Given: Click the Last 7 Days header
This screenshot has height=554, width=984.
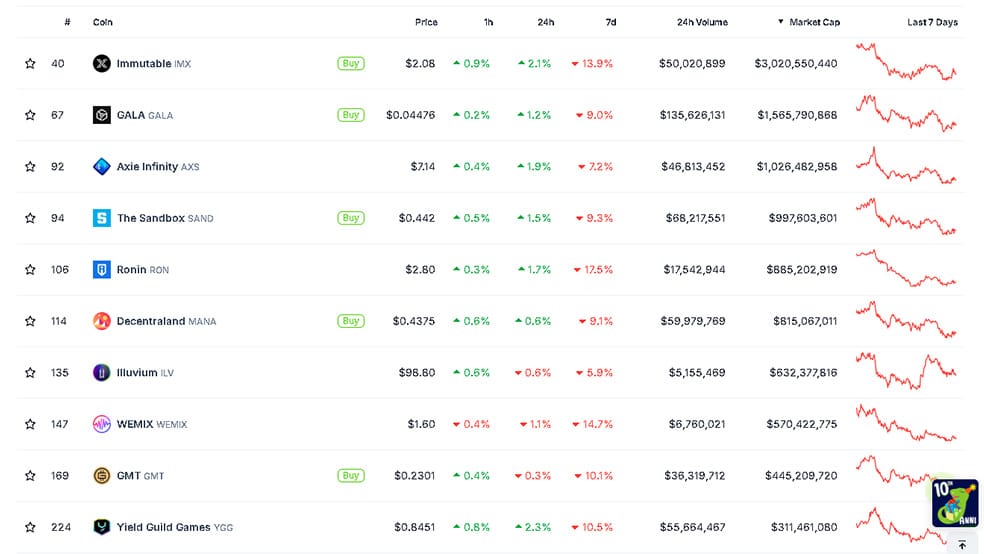Looking at the screenshot, I should coord(933,22).
